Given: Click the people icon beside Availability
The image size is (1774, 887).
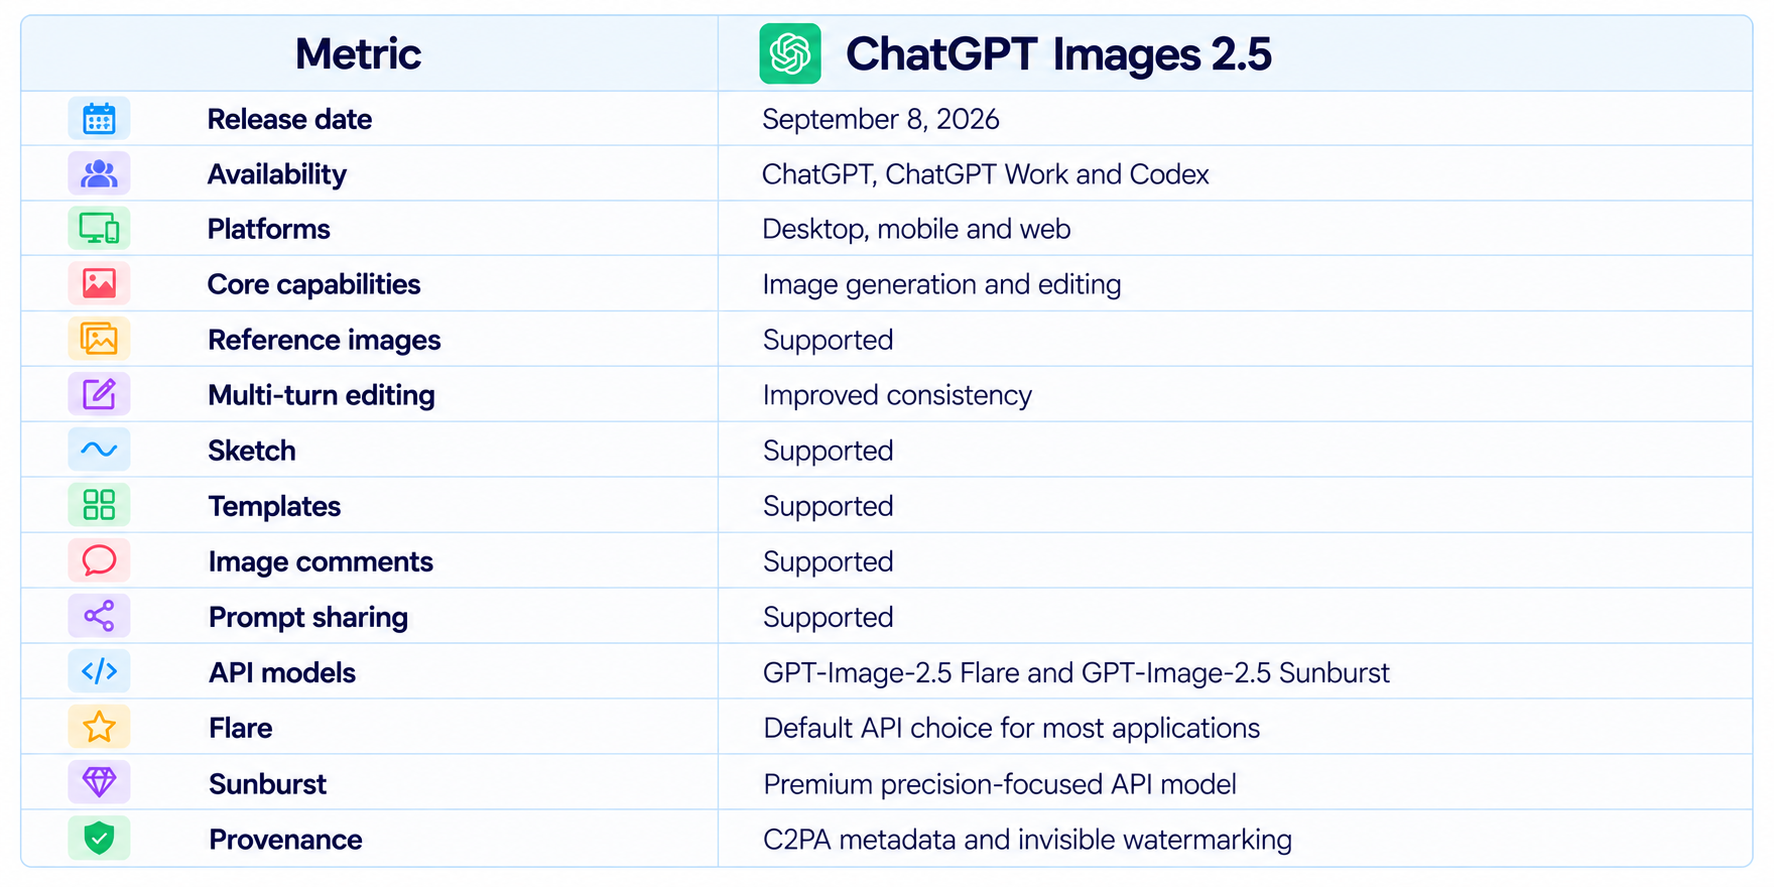Looking at the screenshot, I should pos(99,174).
